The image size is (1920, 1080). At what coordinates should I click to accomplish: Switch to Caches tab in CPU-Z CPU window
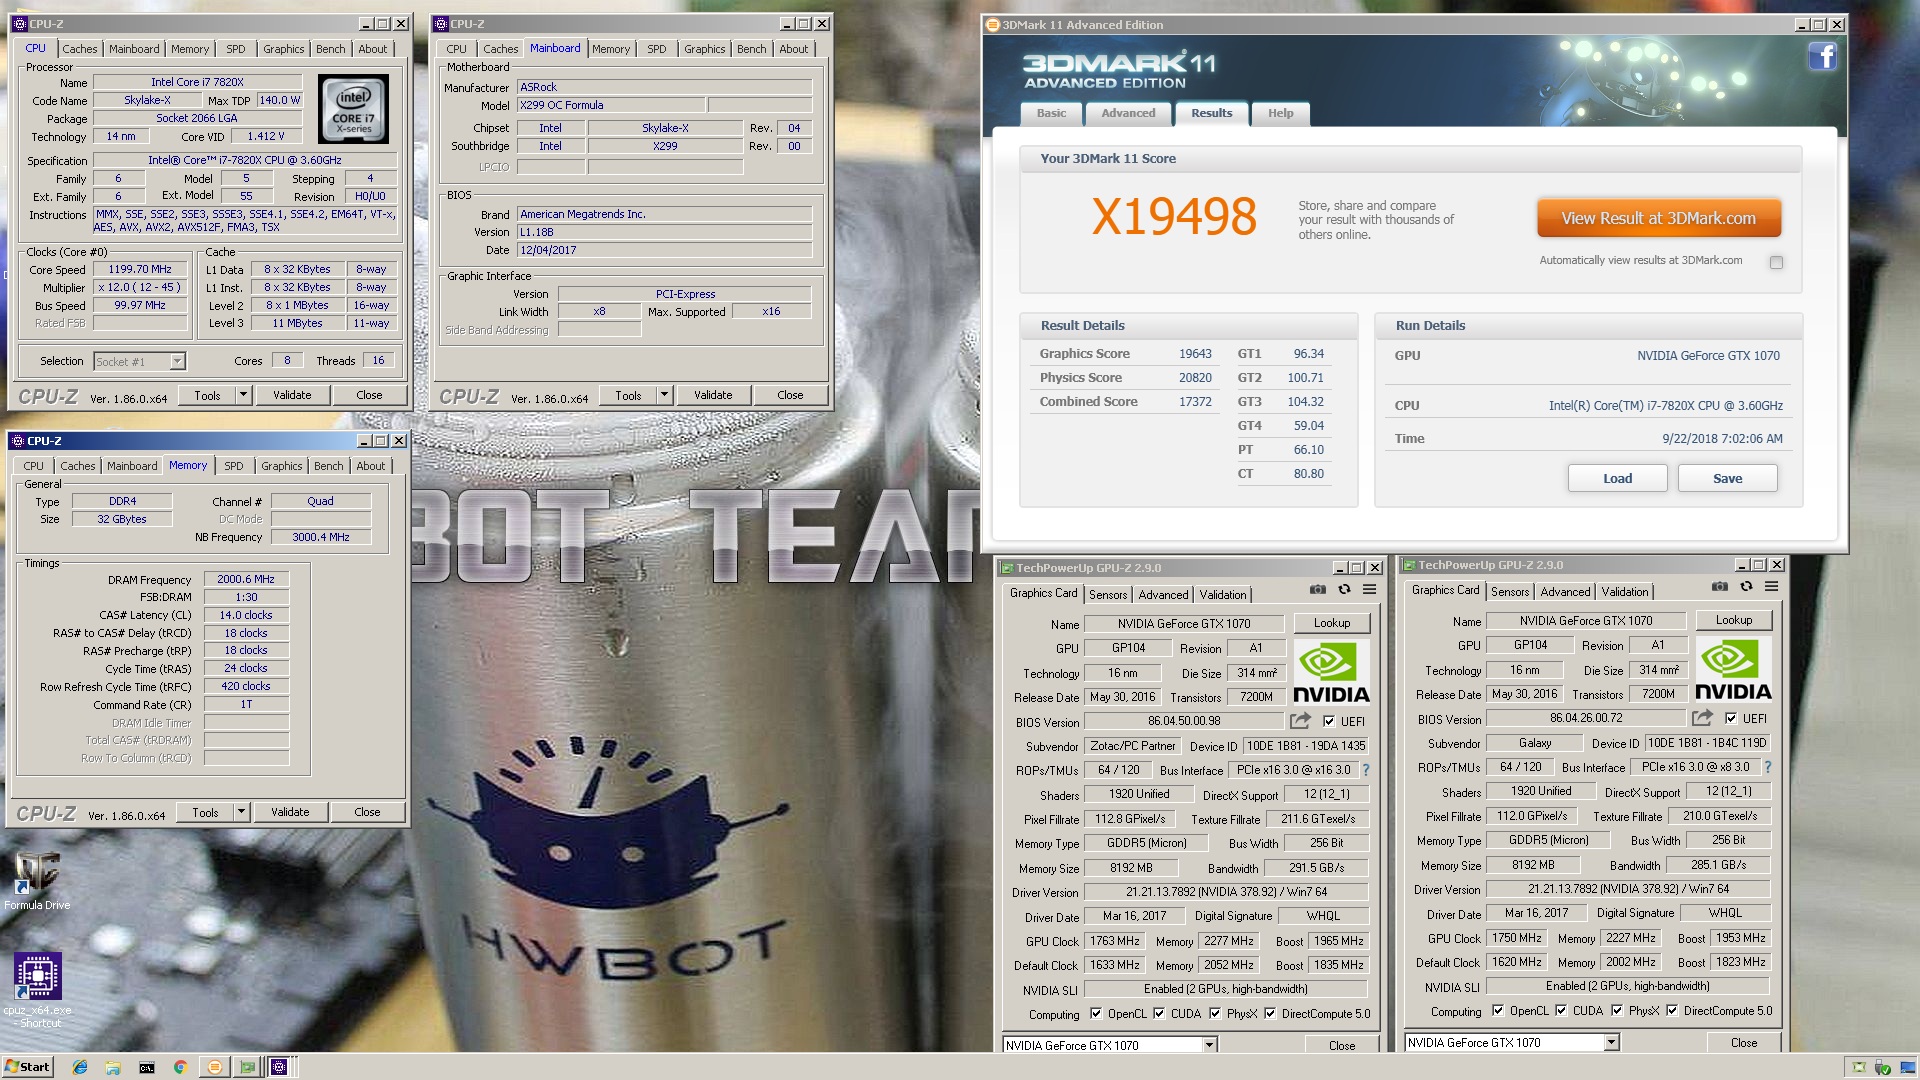tap(80, 49)
